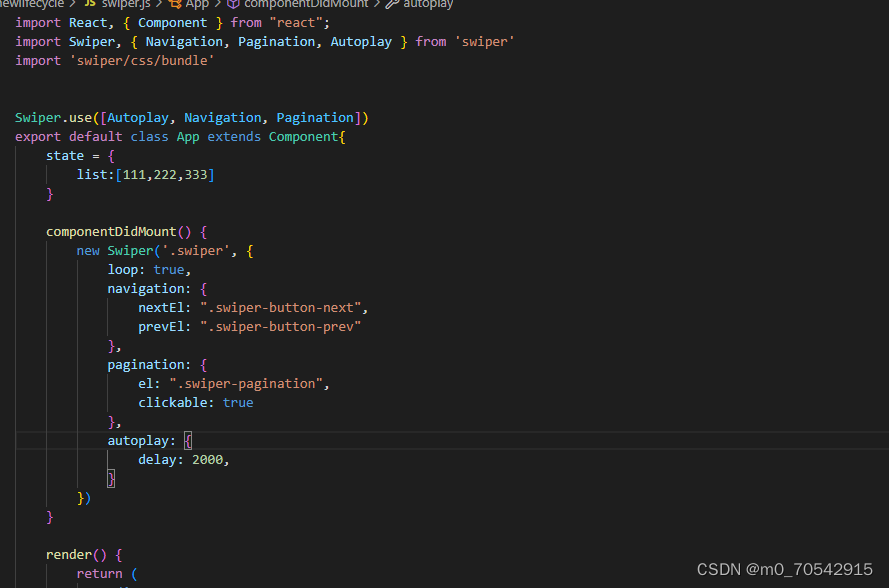Click the JS file icon beside swiper.js breadcrumb
Viewport: 889px width, 588px height.
click(88, 5)
